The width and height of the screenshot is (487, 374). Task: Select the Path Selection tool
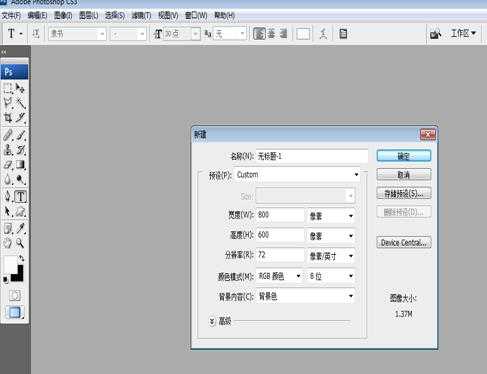8,212
